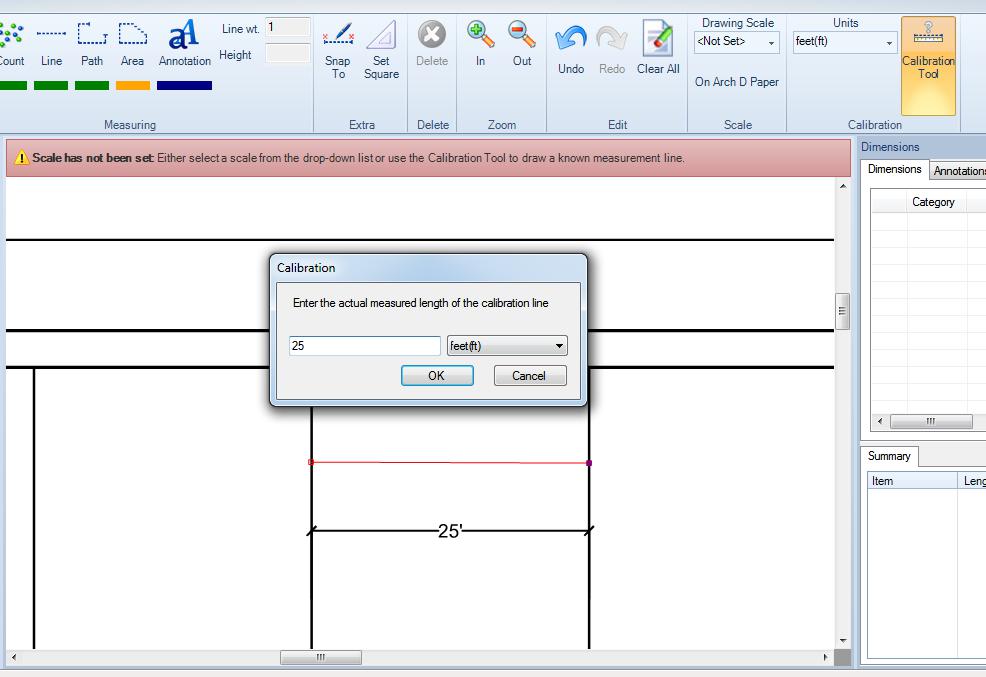Screen dimensions: 986x677
Task: Click the red calibration line's left endpoint
Action: [x=311, y=462]
